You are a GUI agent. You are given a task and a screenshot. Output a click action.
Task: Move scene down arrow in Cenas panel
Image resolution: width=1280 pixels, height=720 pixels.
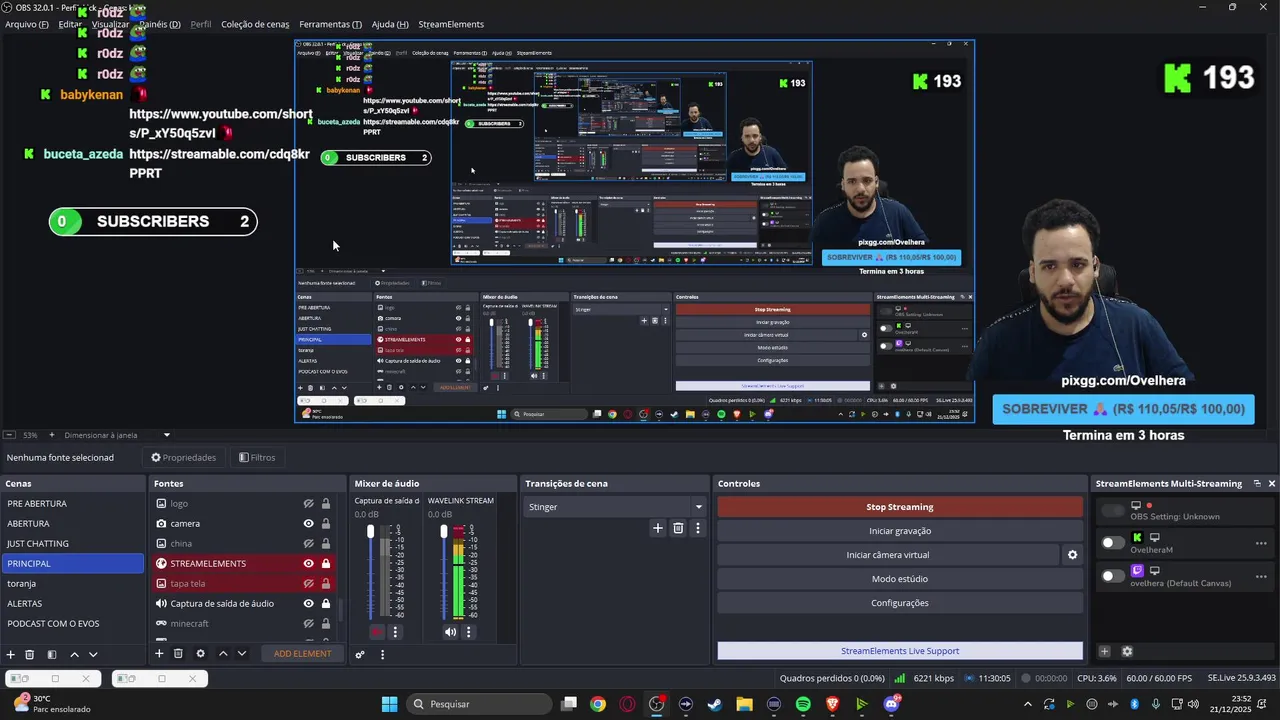pos(93,654)
